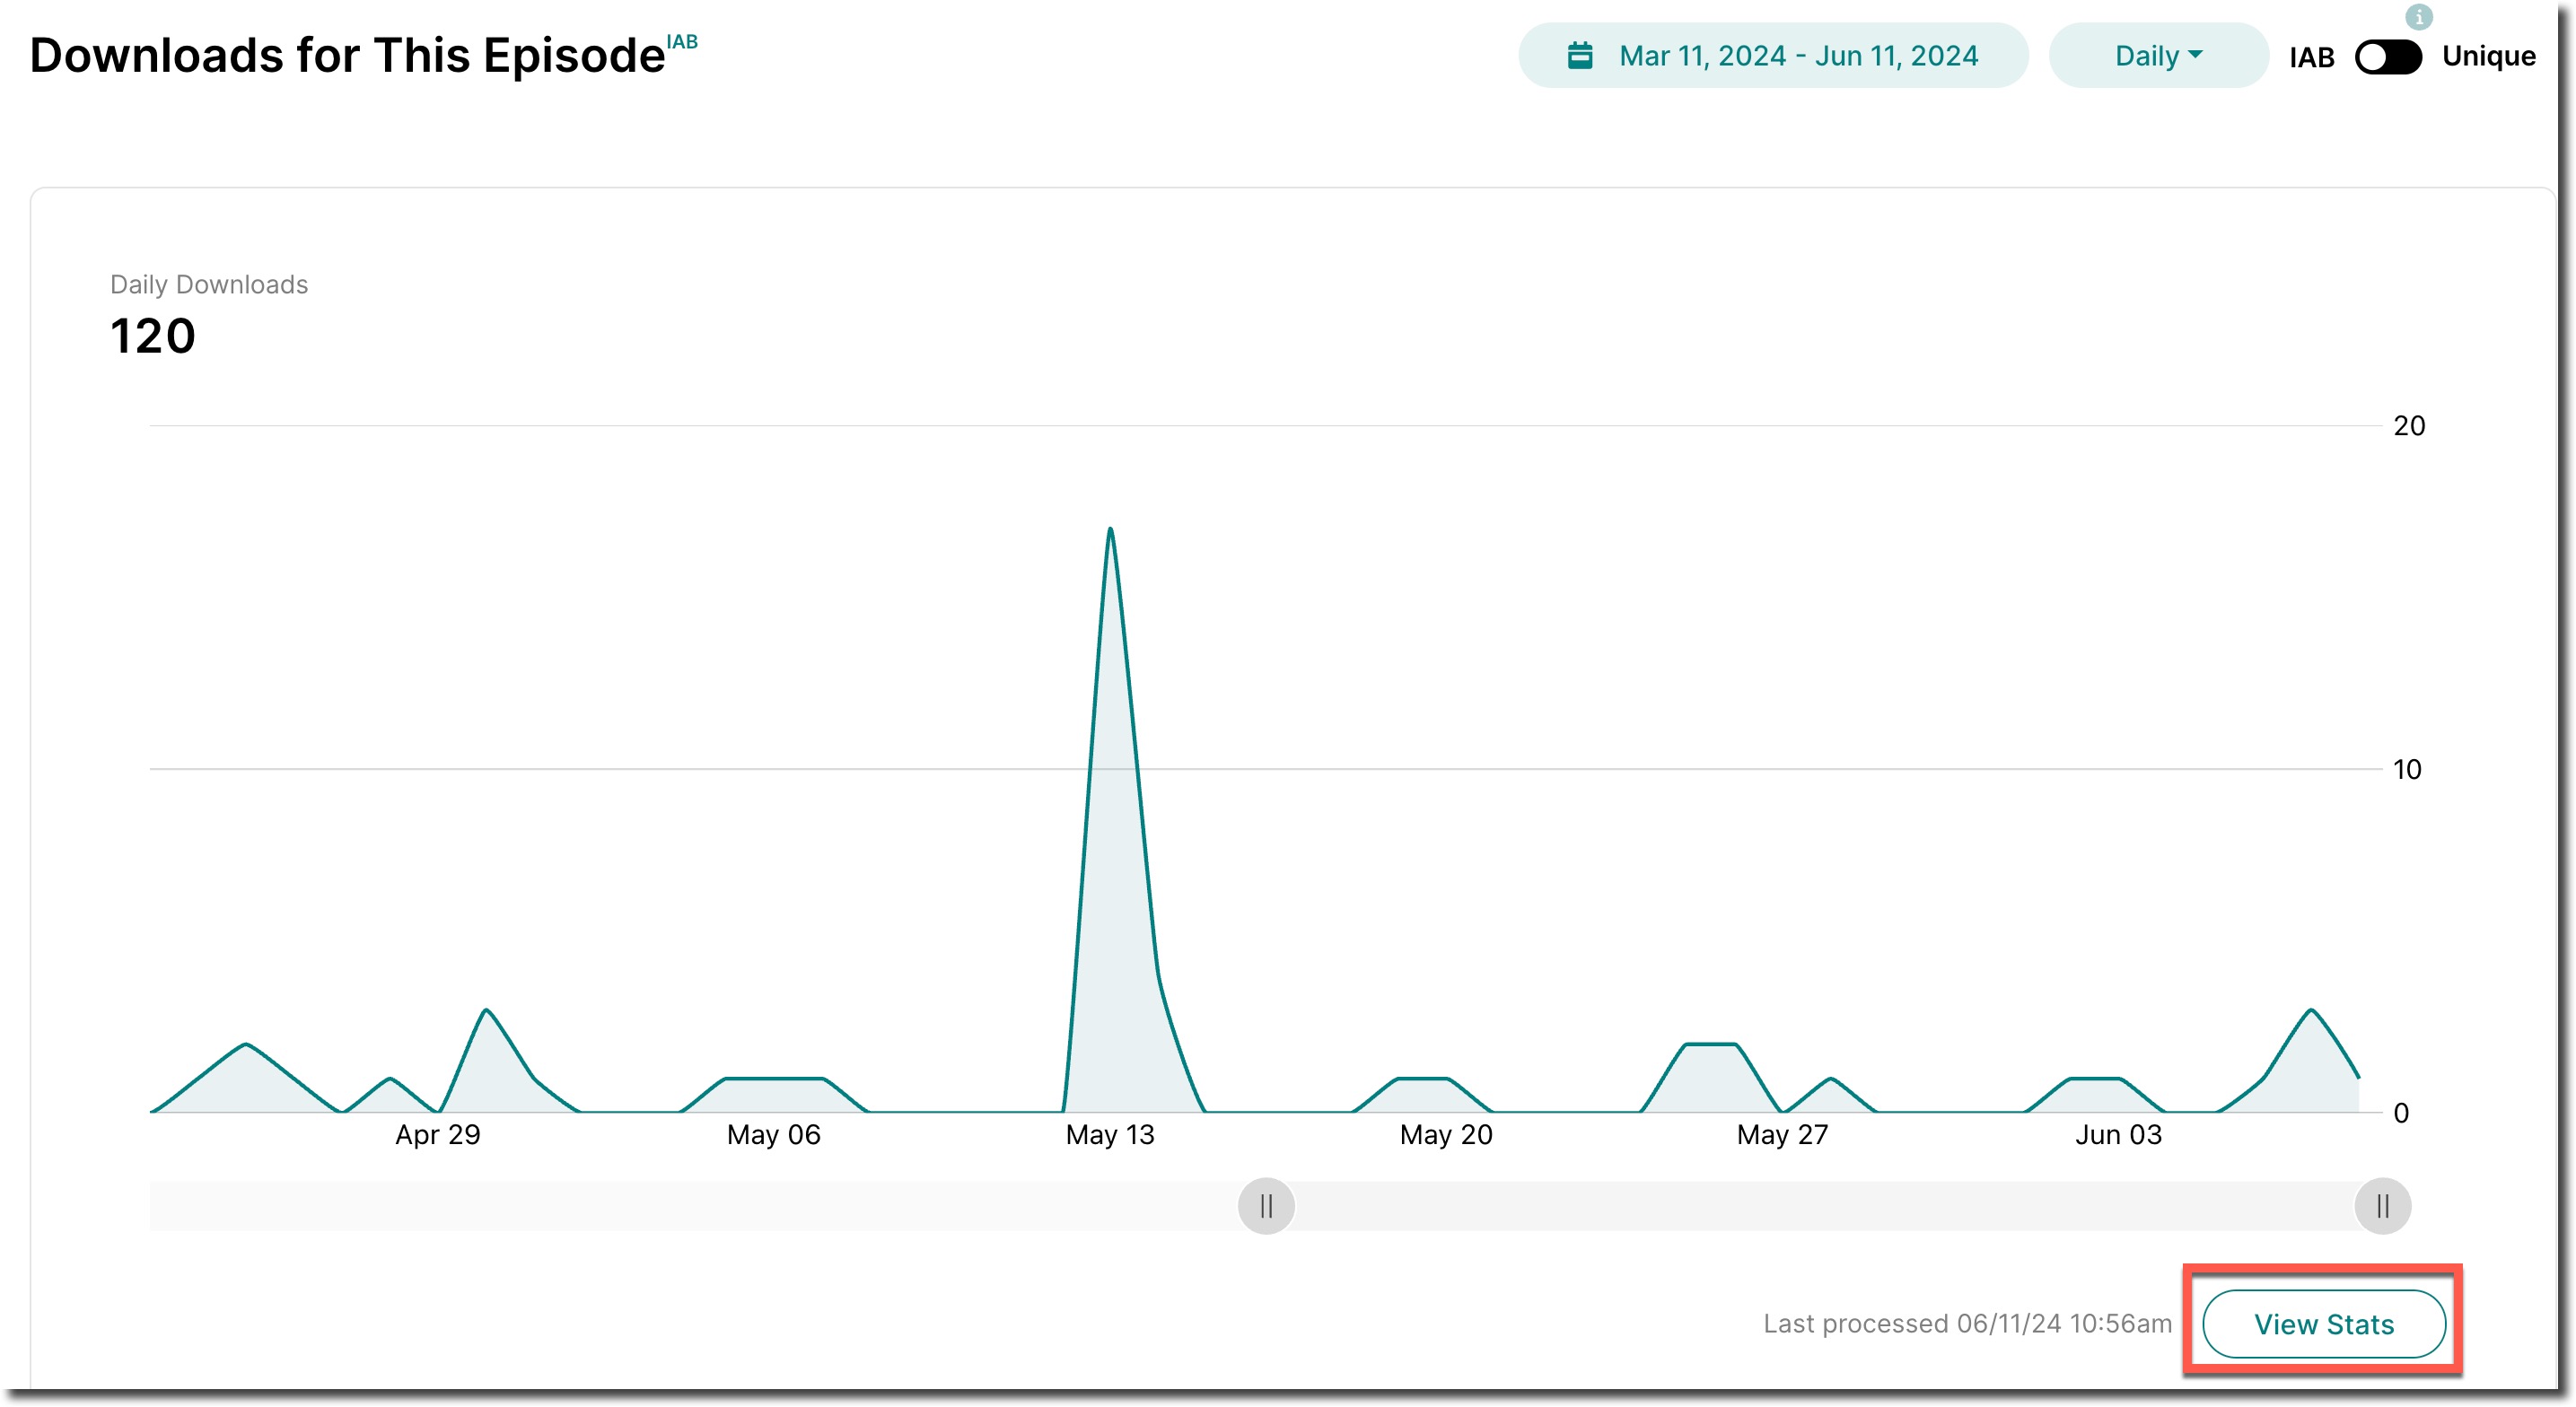Click the calendar icon in the date range
2576x1407 pixels.
coord(1579,55)
